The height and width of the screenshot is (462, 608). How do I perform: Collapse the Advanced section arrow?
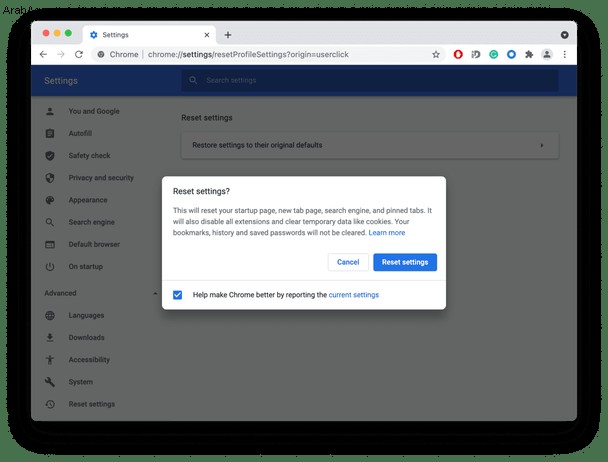[155, 293]
